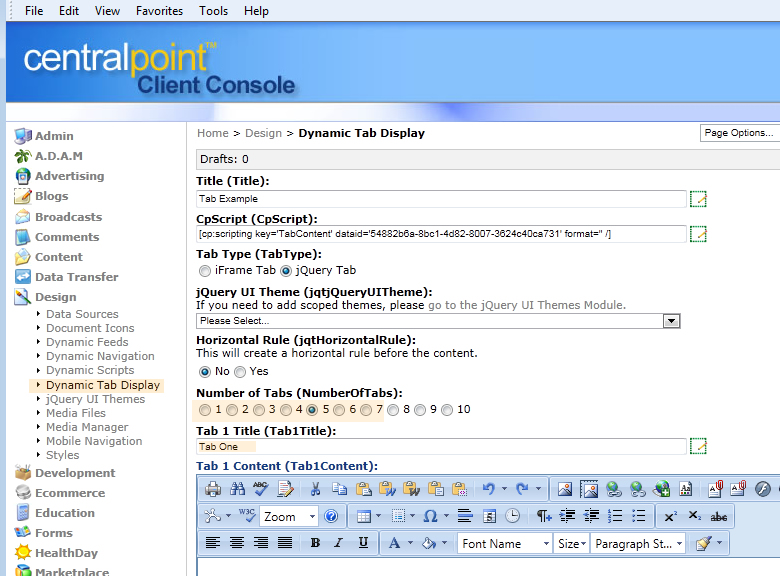Click the Page Options button
This screenshot has width=780, height=576.
[739, 133]
